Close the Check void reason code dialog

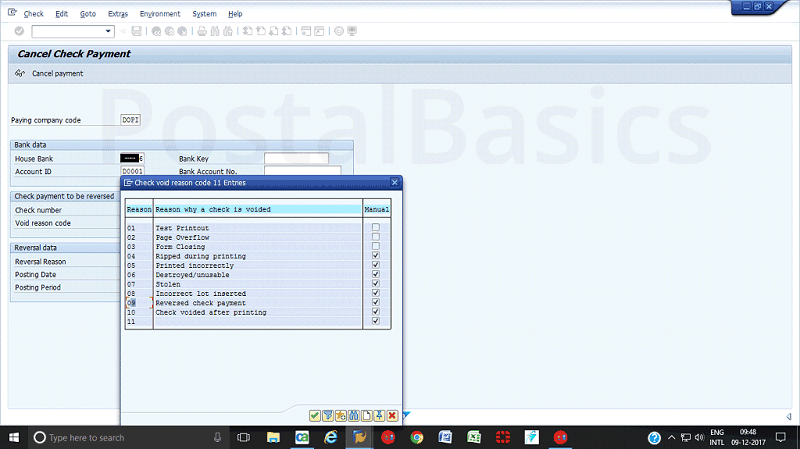[x=395, y=183]
